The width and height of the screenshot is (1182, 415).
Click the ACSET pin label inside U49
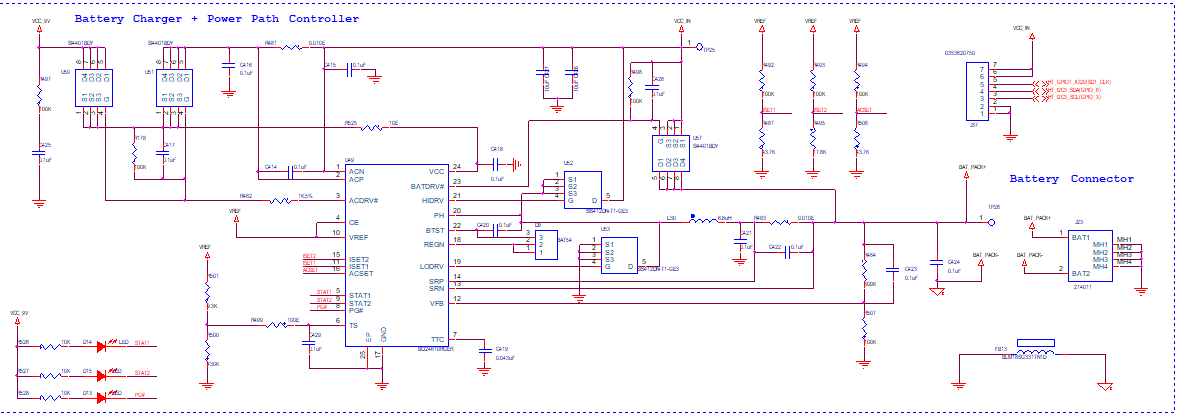pos(363,274)
